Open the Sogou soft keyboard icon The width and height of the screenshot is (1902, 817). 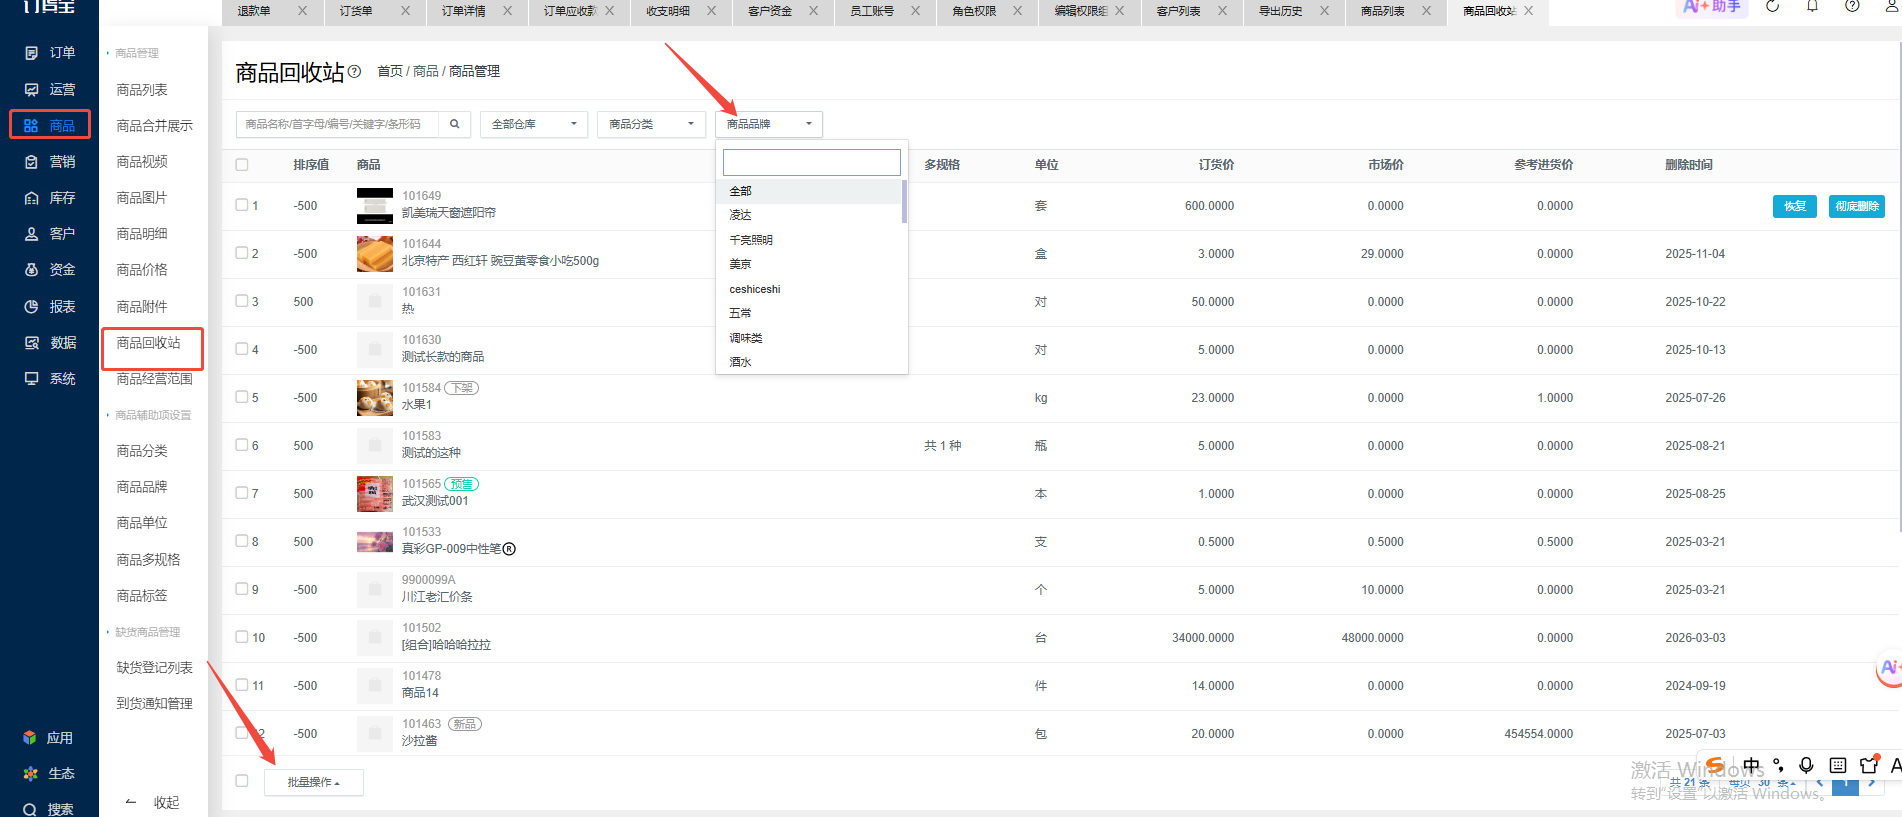[x=1838, y=766]
